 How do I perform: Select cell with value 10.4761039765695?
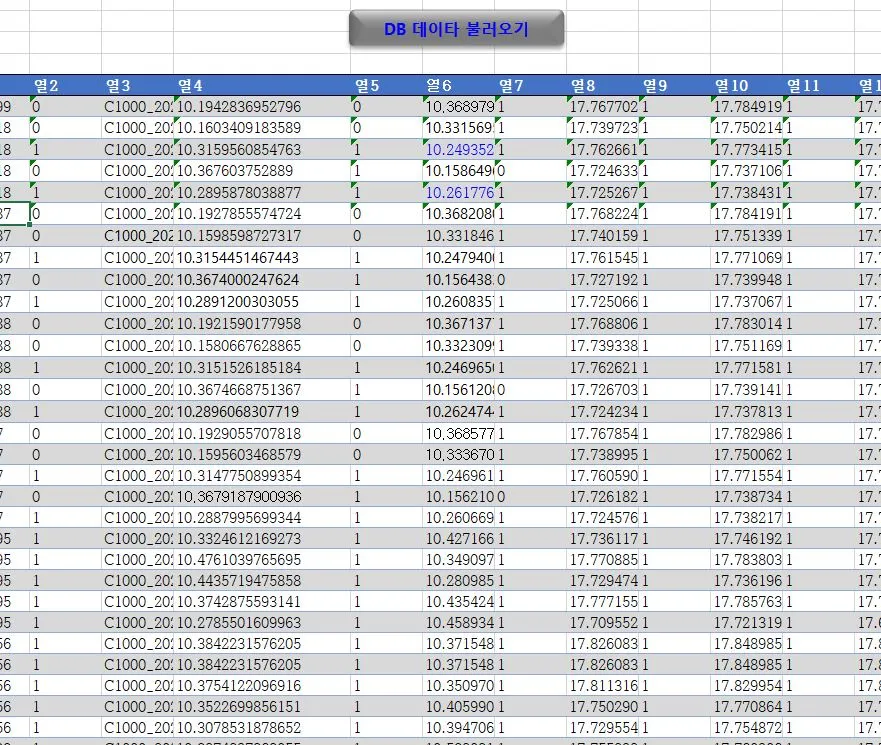[262, 560]
